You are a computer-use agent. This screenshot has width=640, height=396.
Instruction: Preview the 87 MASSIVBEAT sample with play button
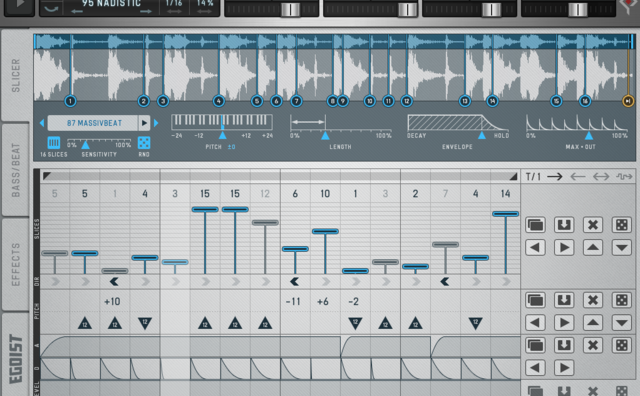tap(144, 123)
